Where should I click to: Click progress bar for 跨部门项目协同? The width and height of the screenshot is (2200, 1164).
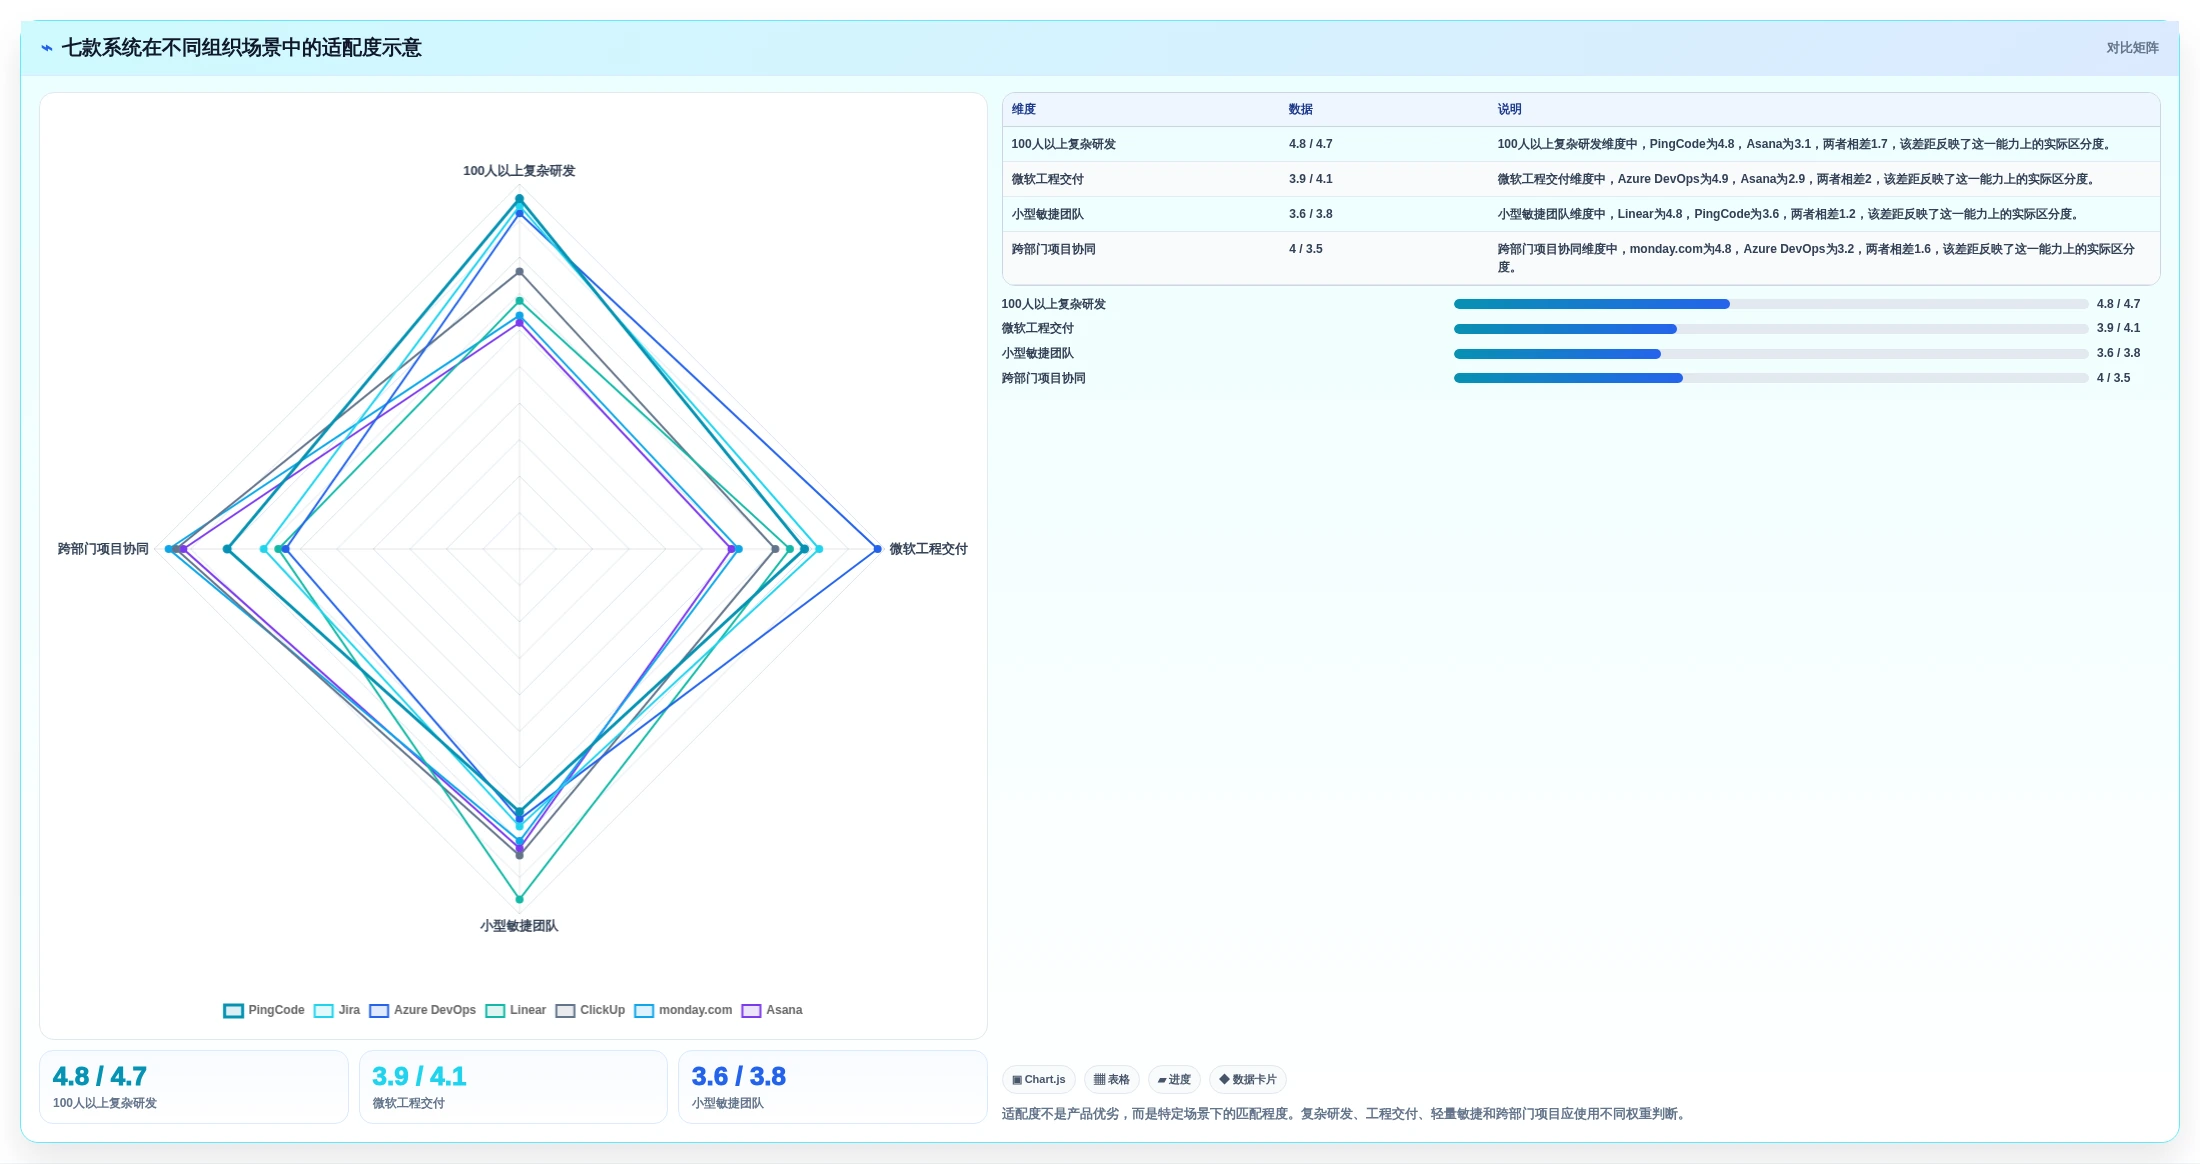click(x=1770, y=378)
